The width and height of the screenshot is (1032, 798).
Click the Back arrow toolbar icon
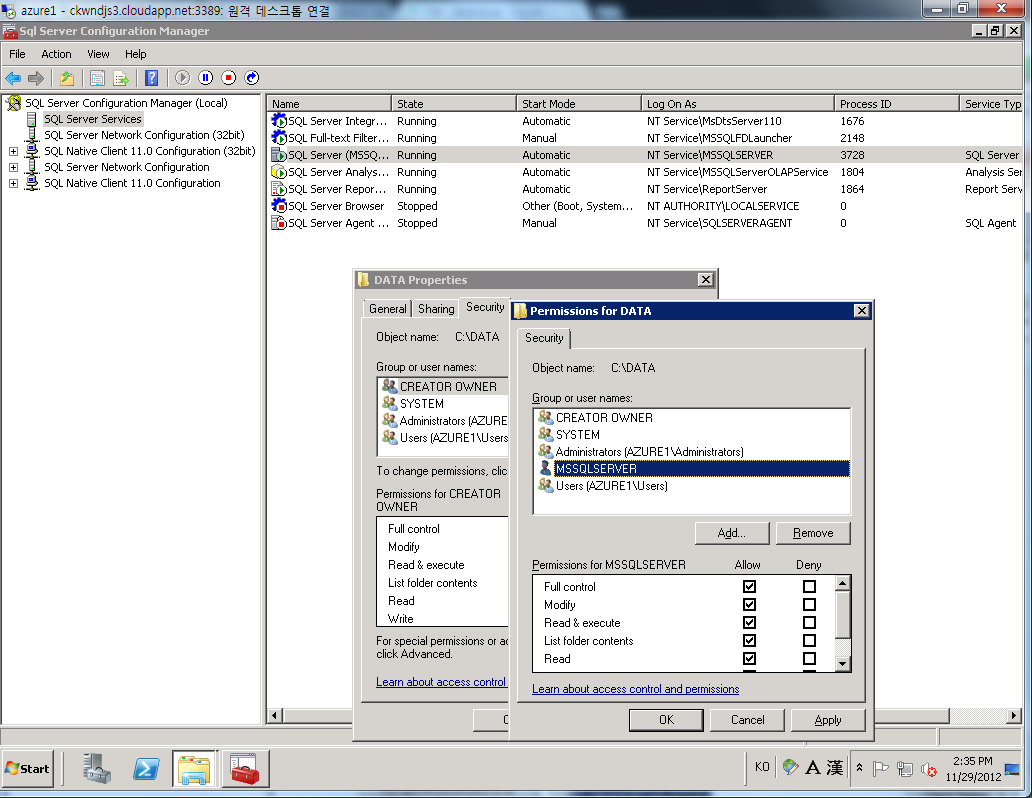[13, 78]
